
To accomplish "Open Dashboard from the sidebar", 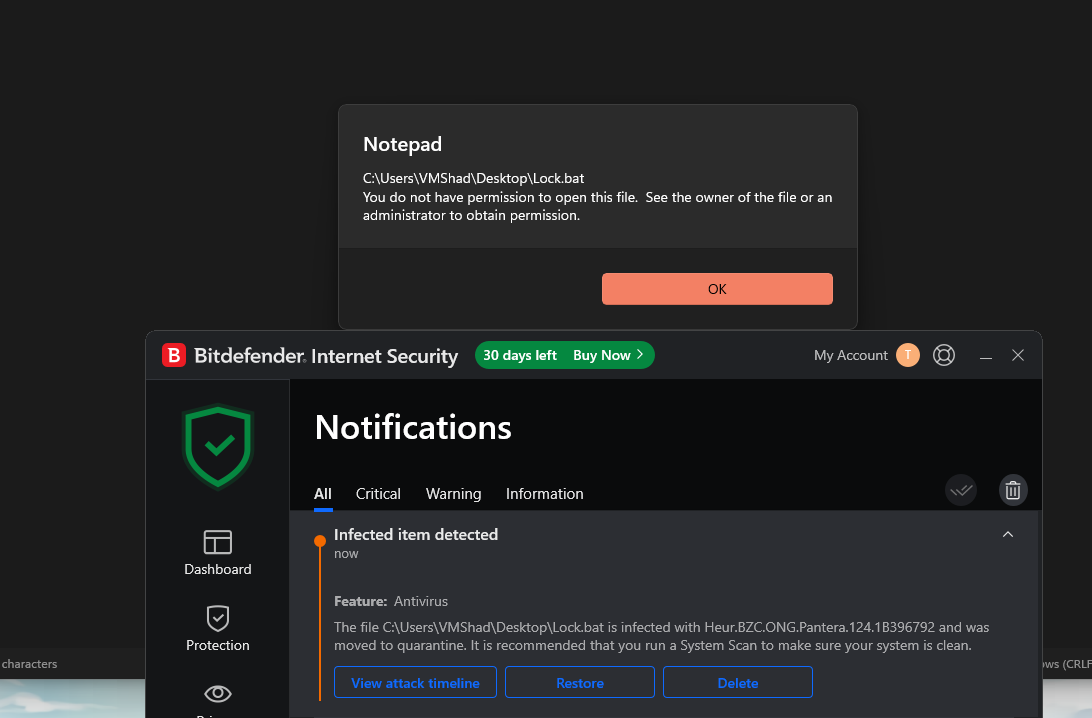I will click(x=217, y=553).
